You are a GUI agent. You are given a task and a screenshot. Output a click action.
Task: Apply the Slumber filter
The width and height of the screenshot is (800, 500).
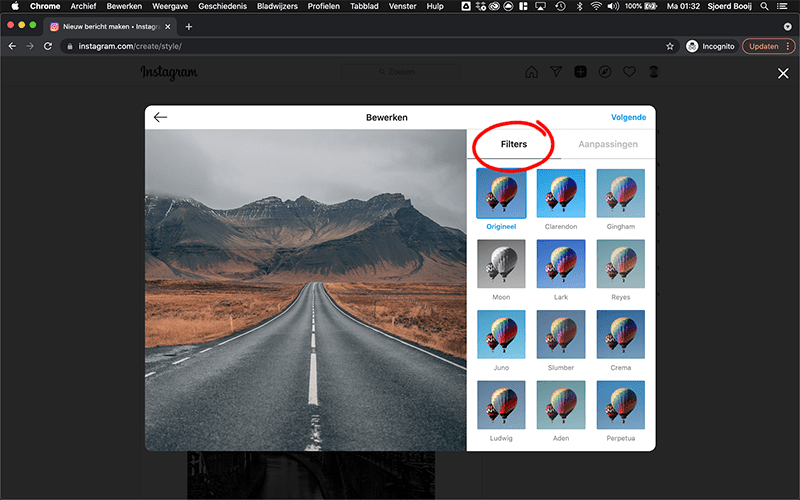(561, 334)
